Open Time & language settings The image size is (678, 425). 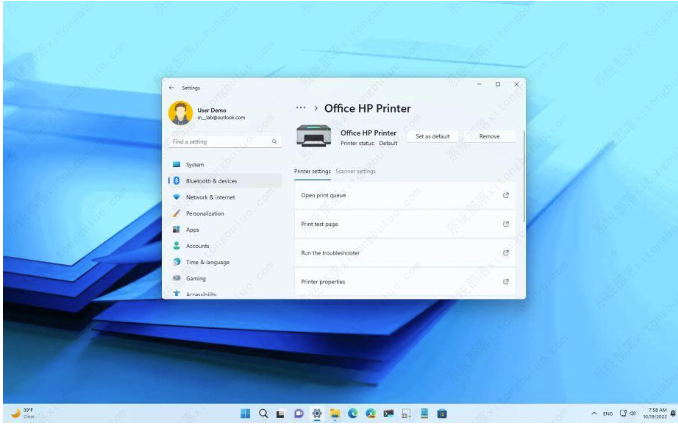(x=225, y=262)
